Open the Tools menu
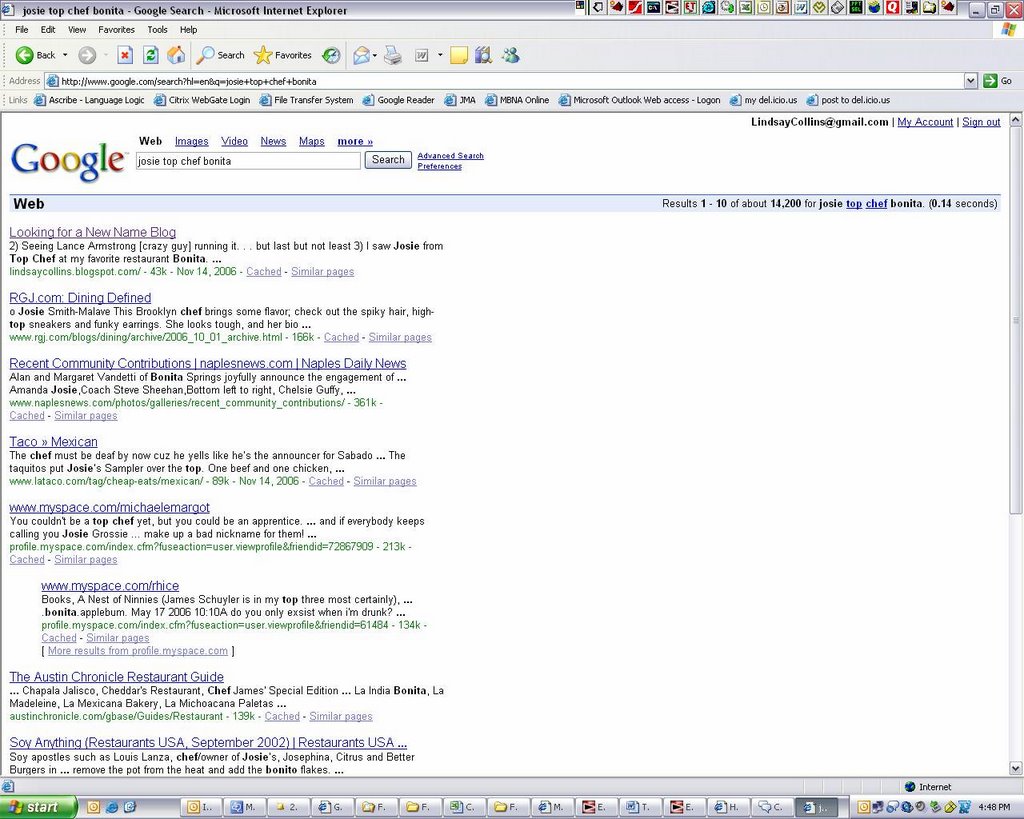Image resolution: width=1024 pixels, height=819 pixels. 157,29
